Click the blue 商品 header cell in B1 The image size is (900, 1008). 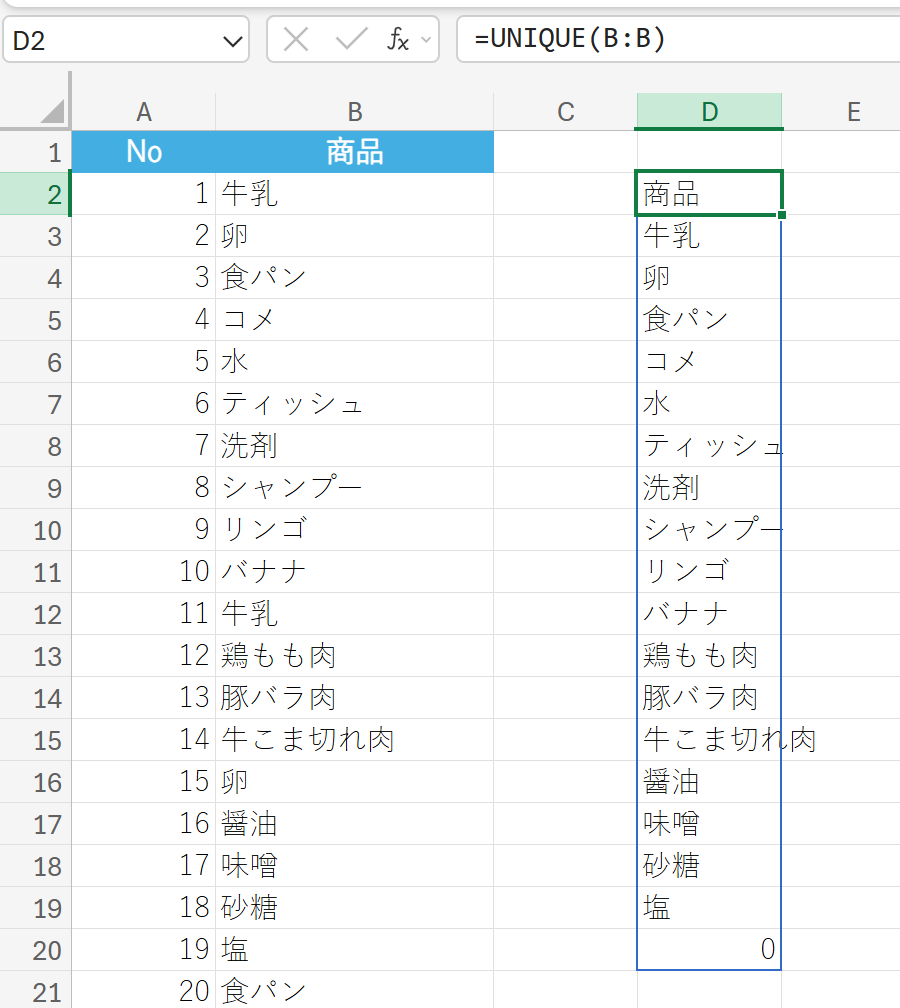tap(355, 152)
